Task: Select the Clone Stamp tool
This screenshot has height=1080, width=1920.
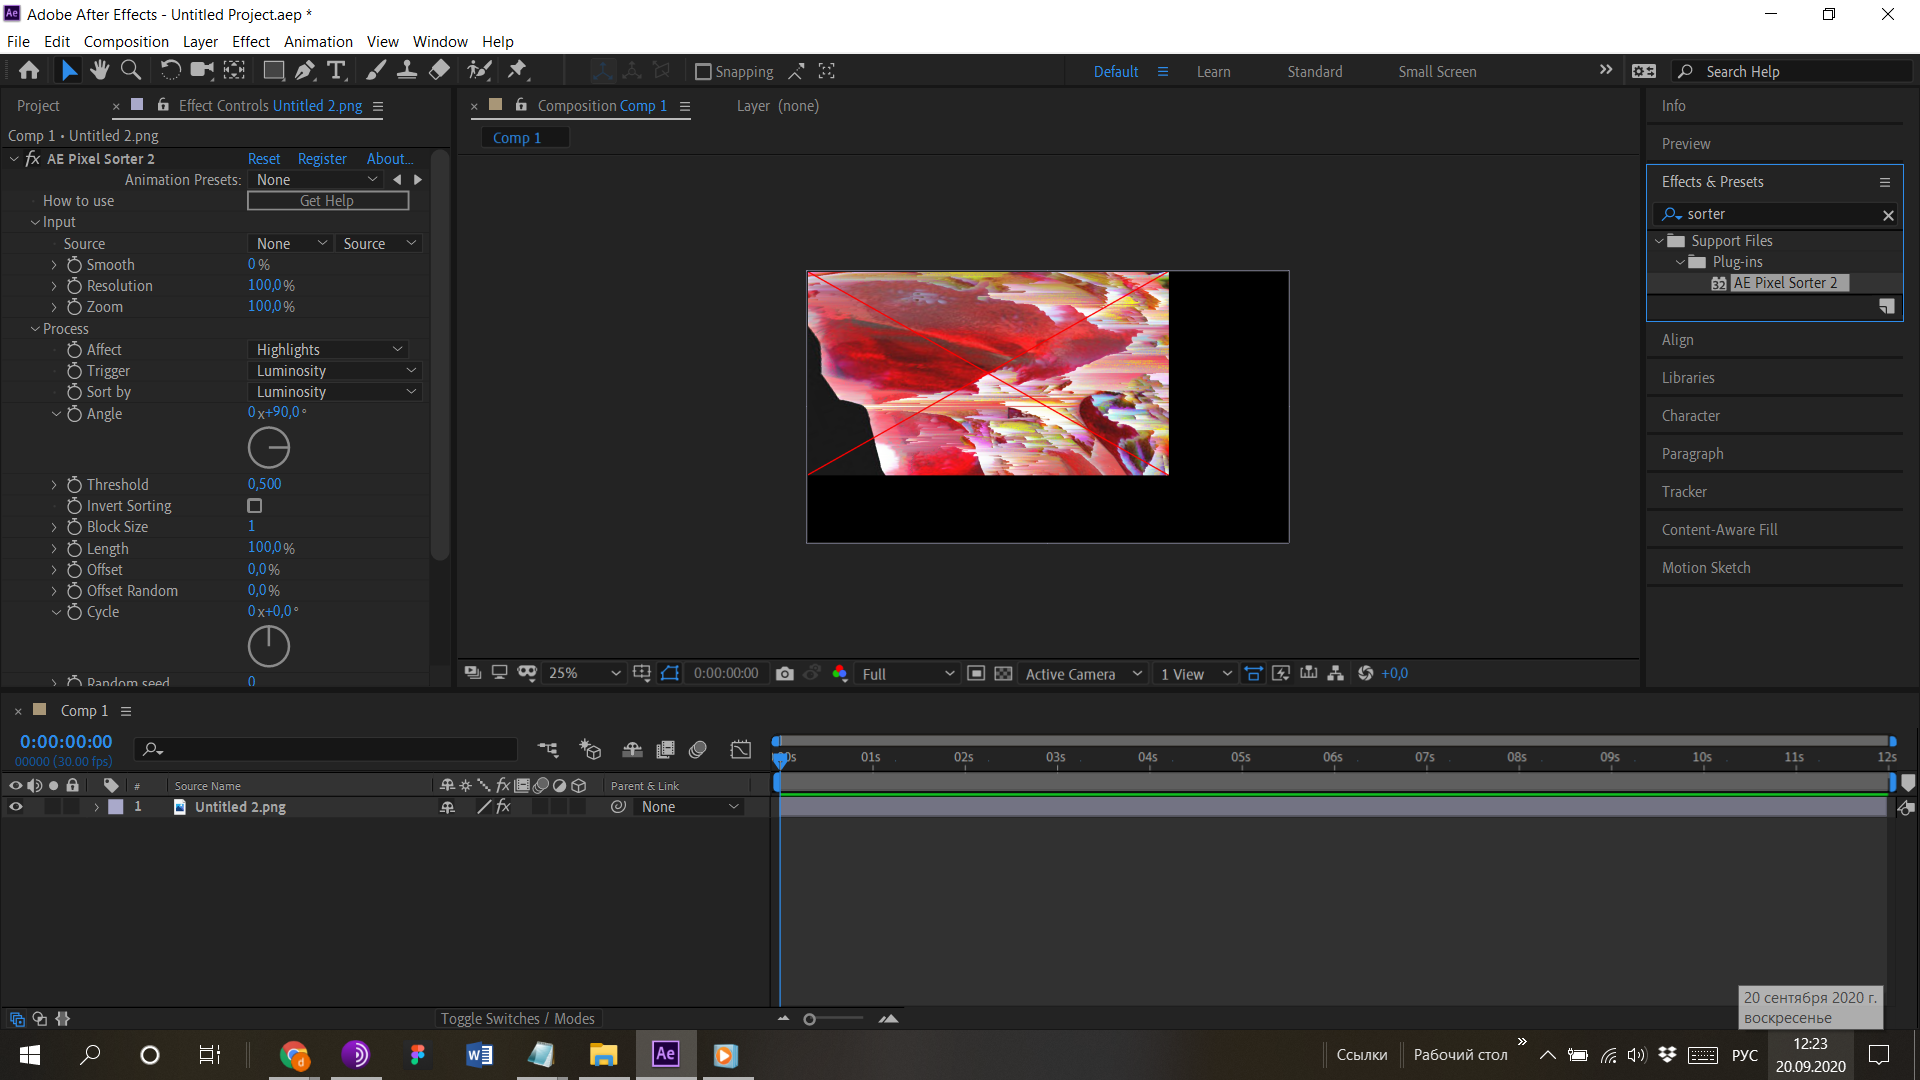Action: [x=407, y=71]
